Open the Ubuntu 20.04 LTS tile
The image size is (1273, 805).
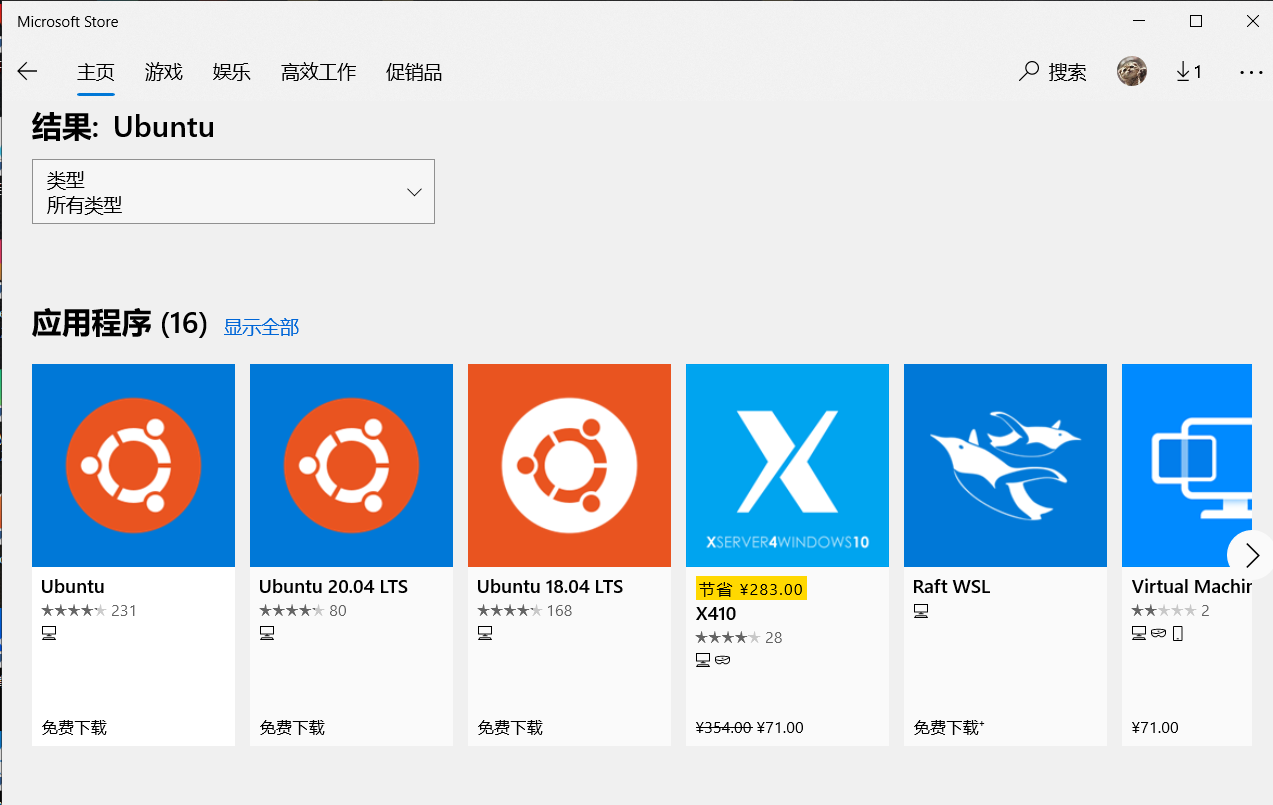click(x=351, y=465)
